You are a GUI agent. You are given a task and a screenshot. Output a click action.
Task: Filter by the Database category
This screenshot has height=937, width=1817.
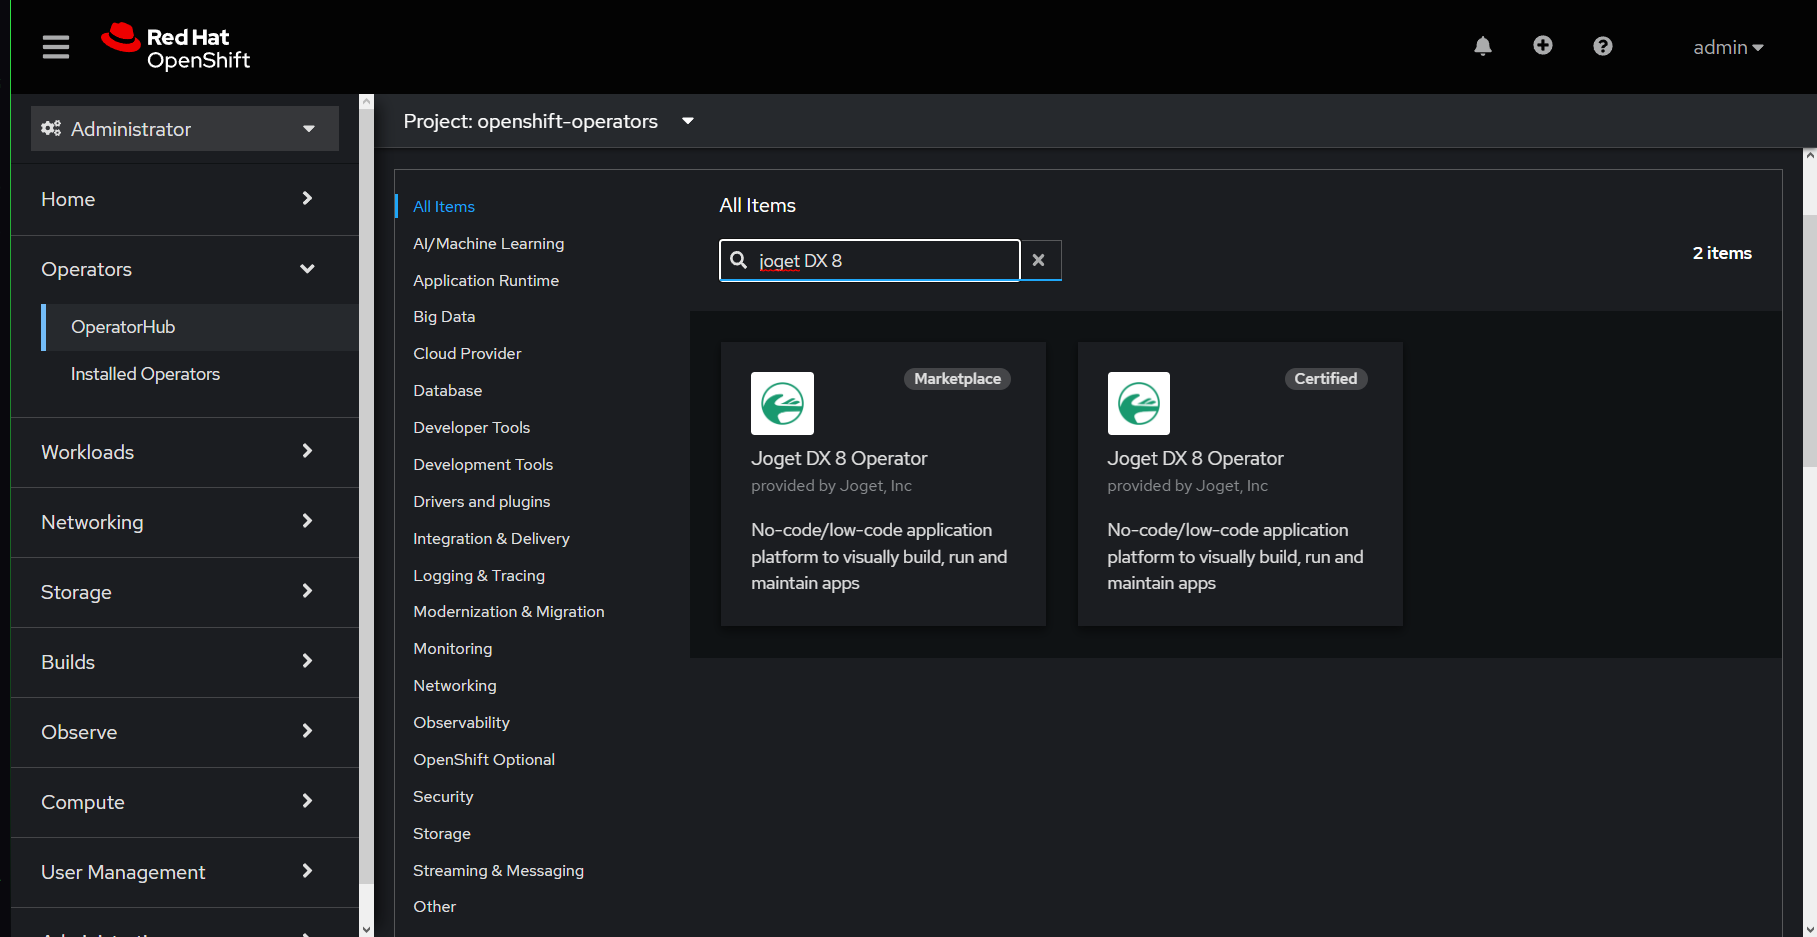coord(447,391)
